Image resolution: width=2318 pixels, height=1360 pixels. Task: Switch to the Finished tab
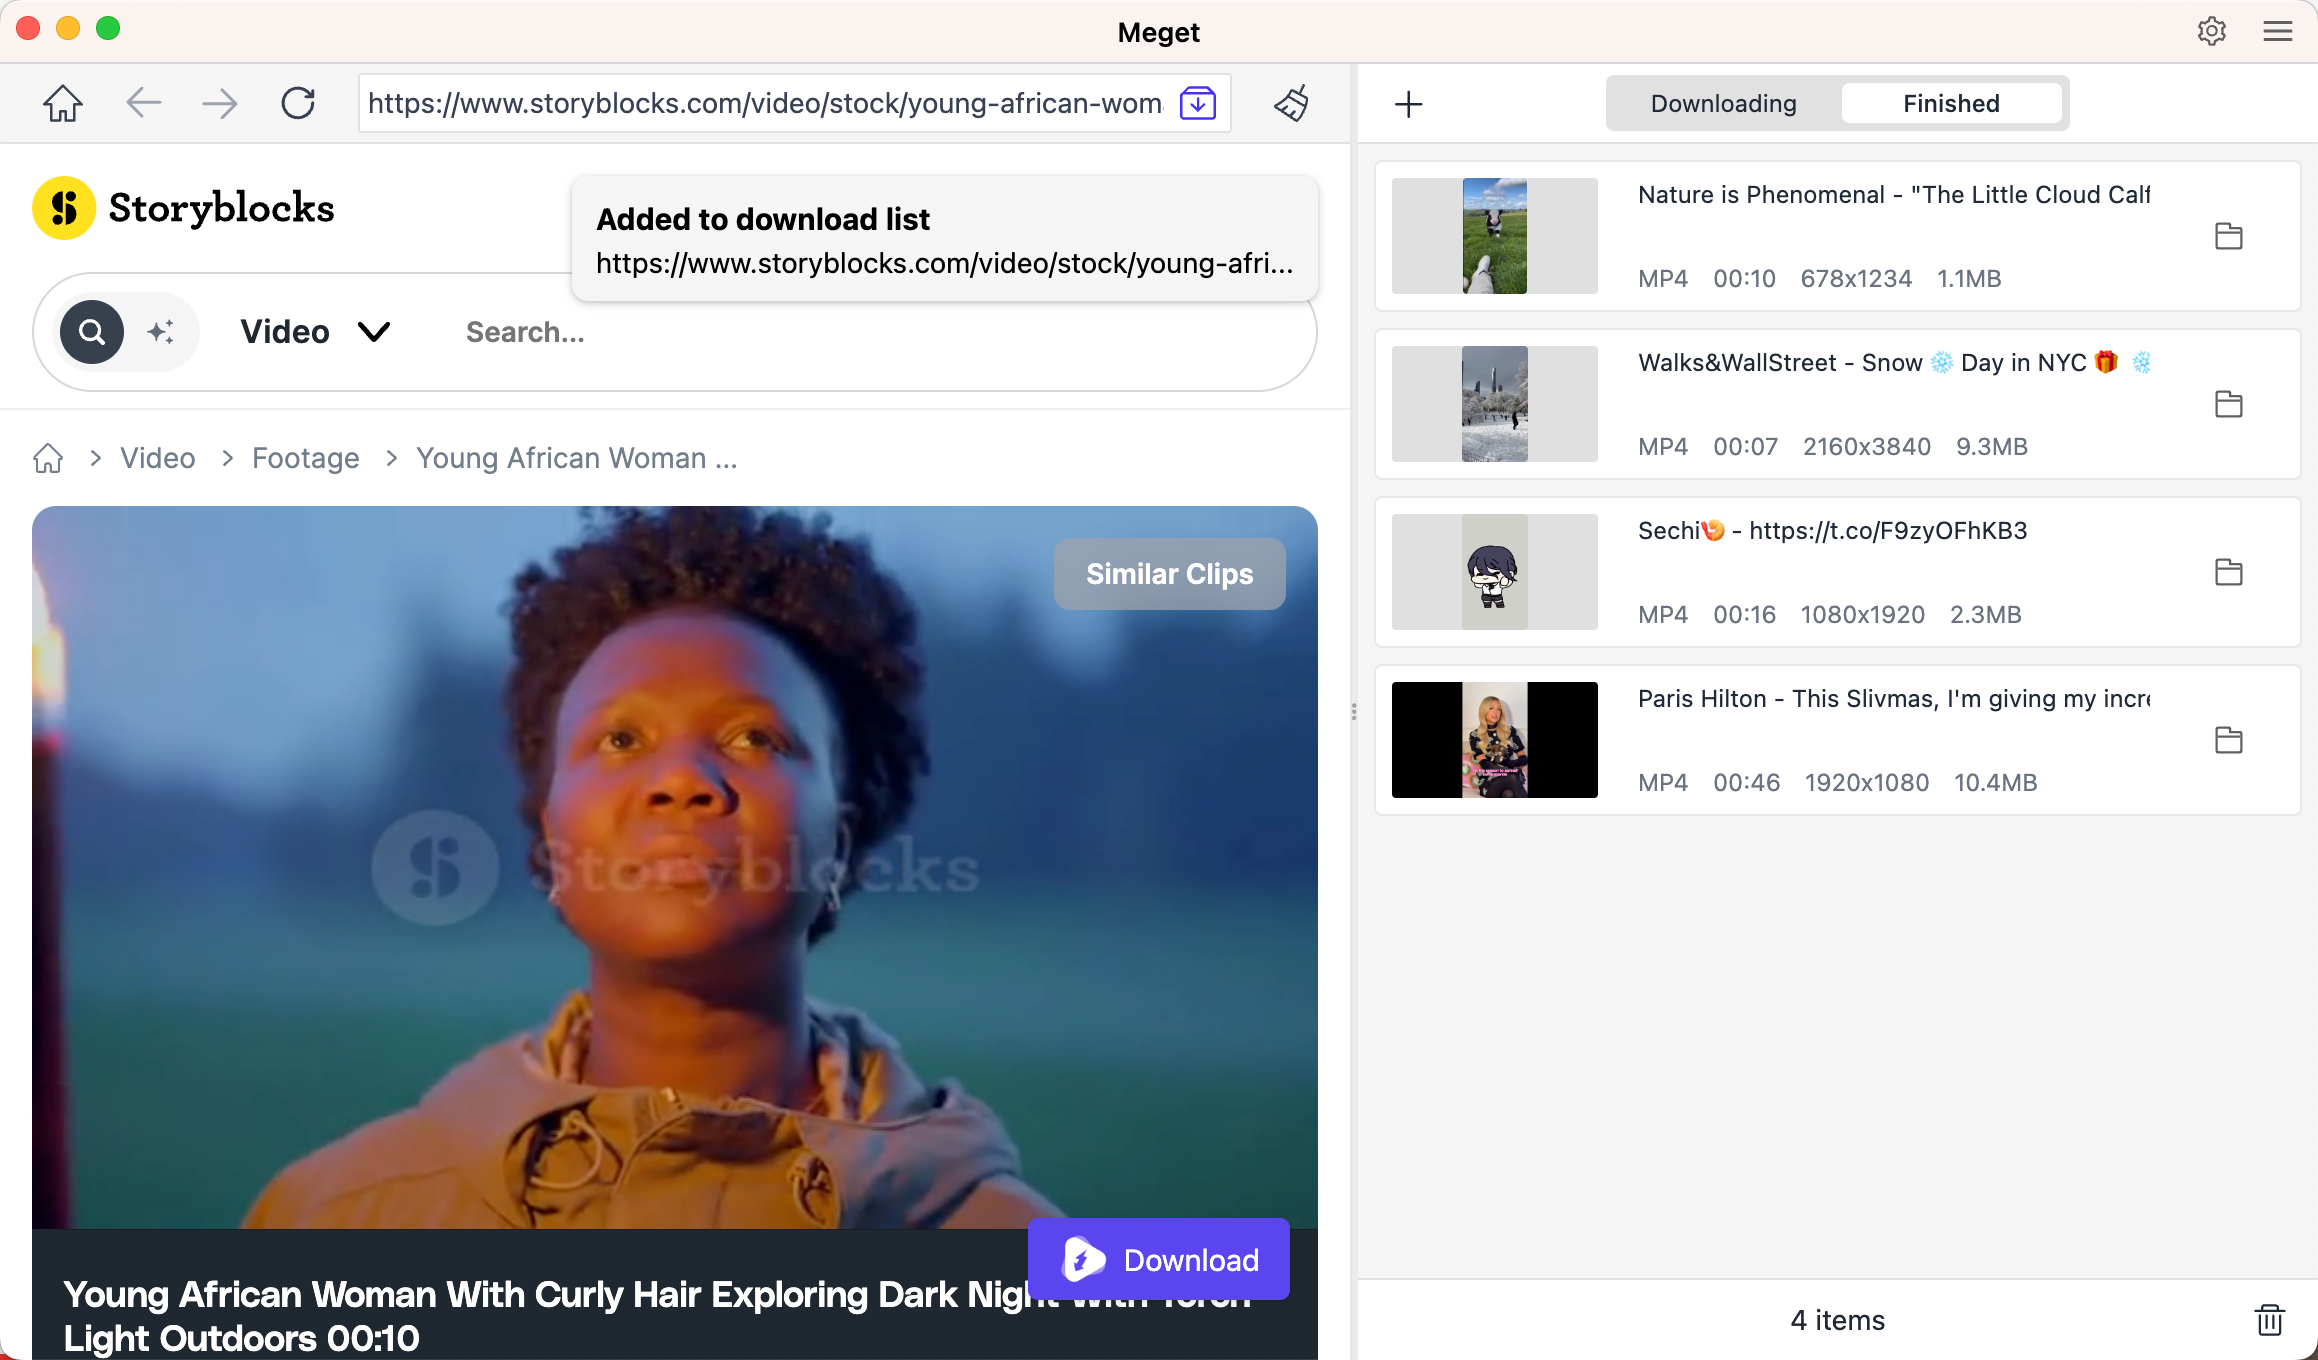(1951, 103)
